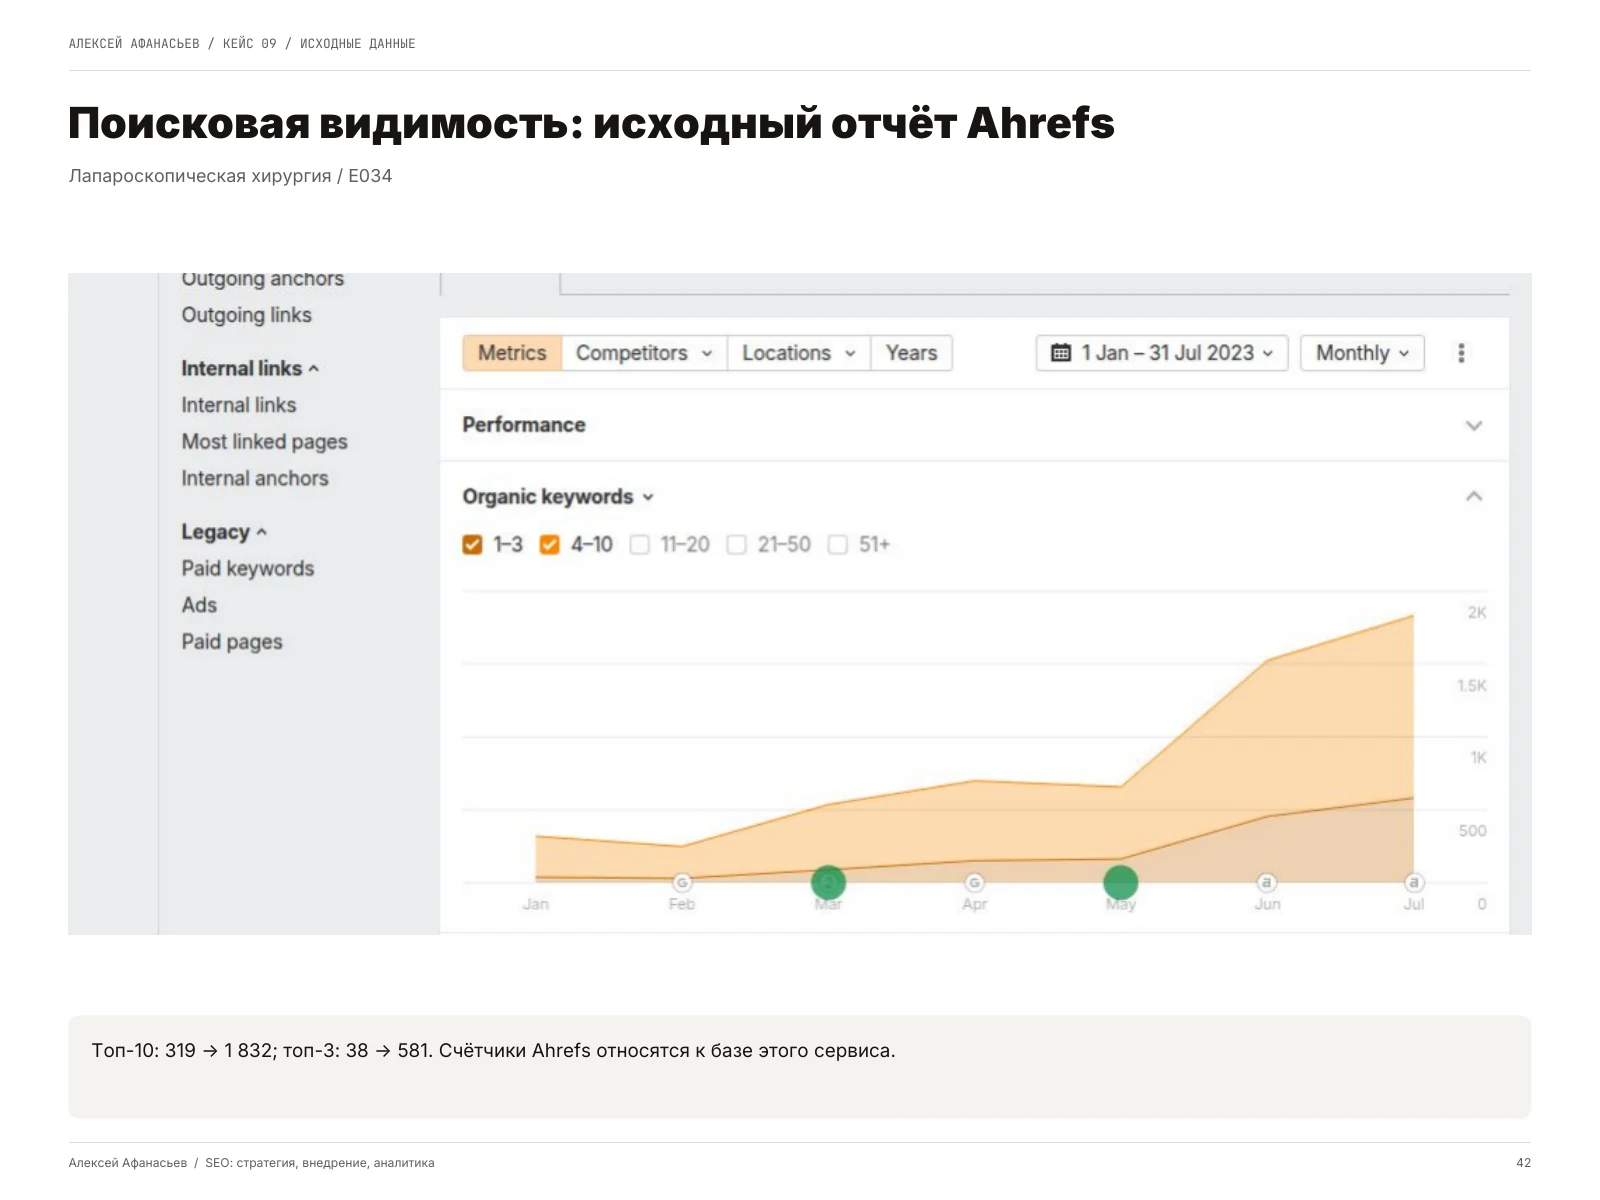The height and width of the screenshot is (1200, 1600).
Task: Open the Outgoing links report
Action: coord(246,315)
